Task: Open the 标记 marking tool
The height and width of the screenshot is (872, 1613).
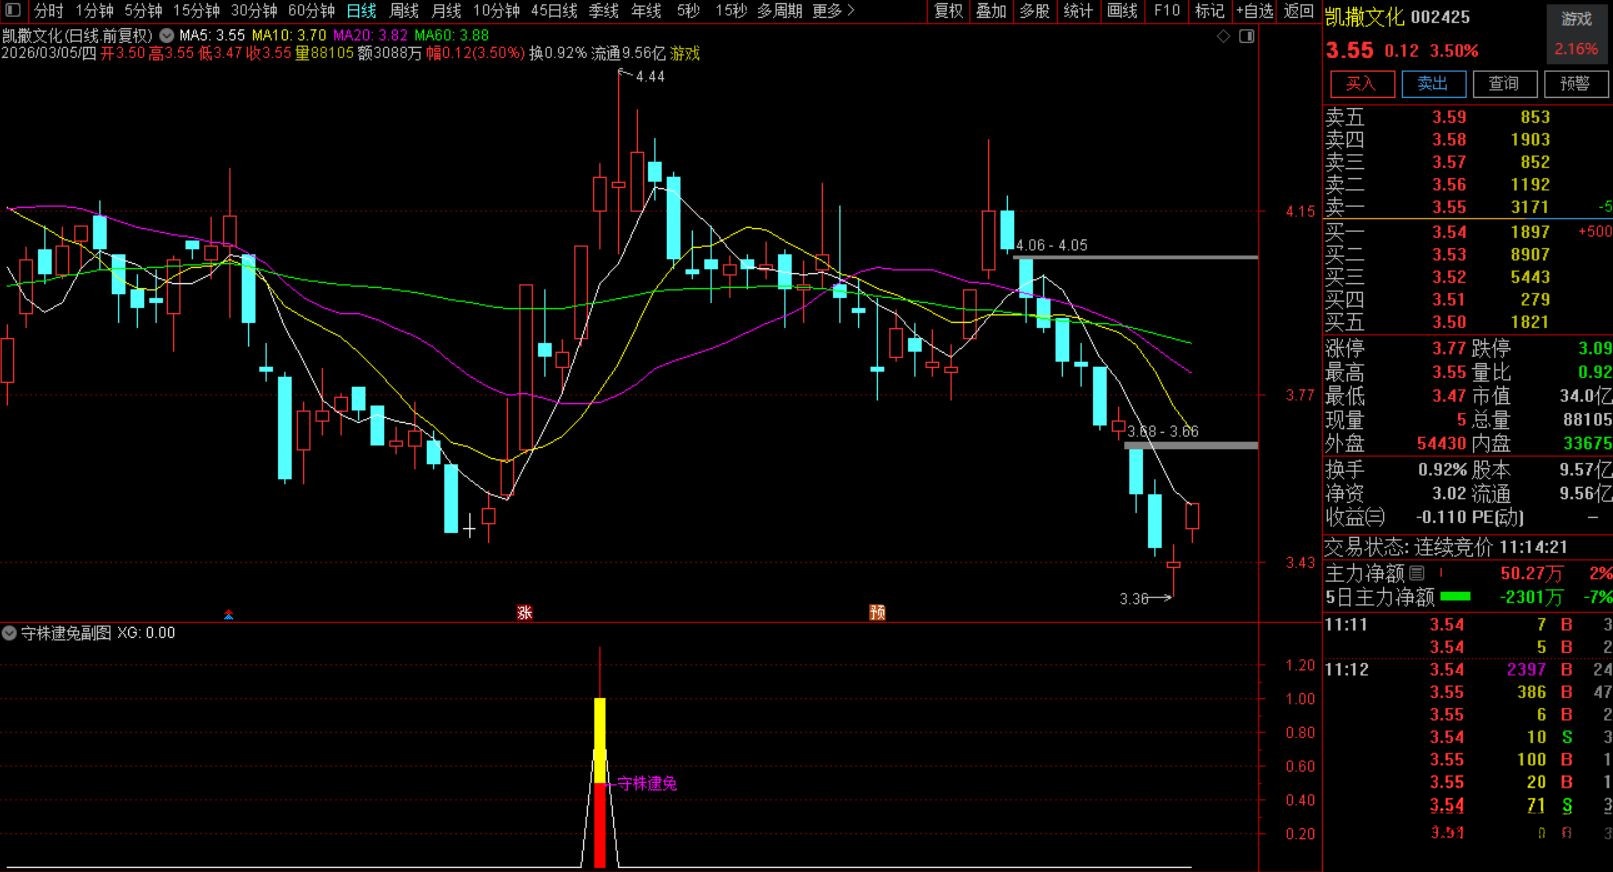Action: coord(1209,10)
